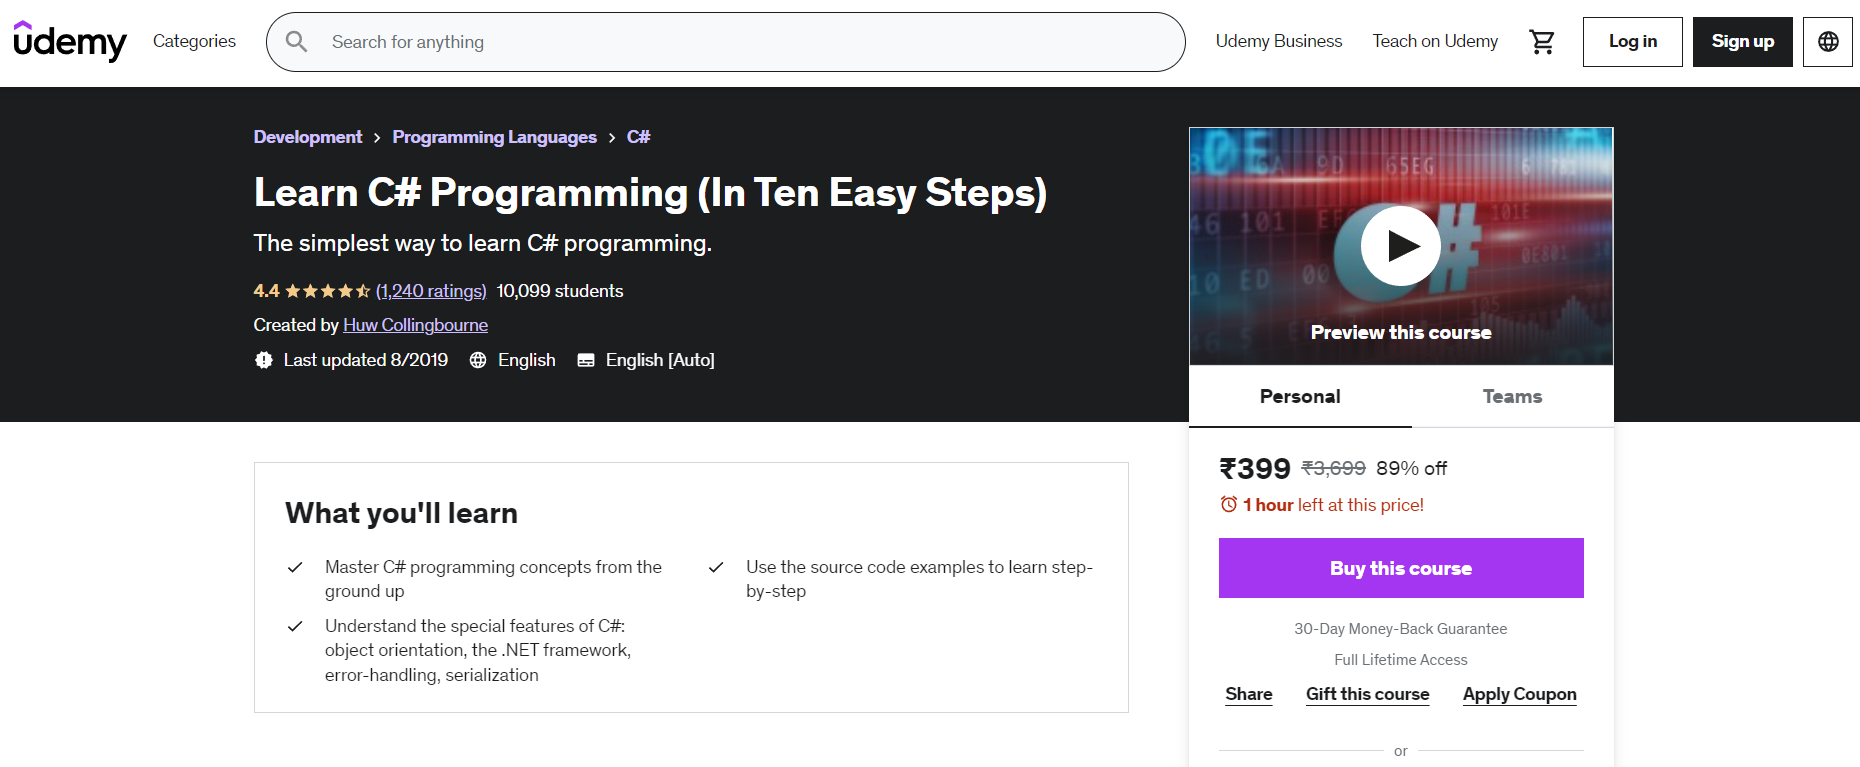Open the language globe selector
Viewport: 1860px width, 767px height.
tap(1827, 42)
